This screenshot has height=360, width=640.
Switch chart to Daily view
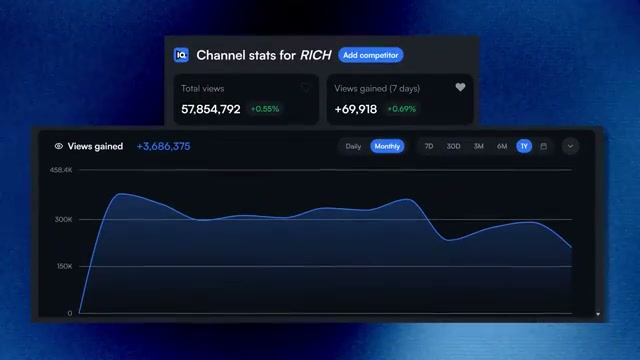(x=353, y=146)
